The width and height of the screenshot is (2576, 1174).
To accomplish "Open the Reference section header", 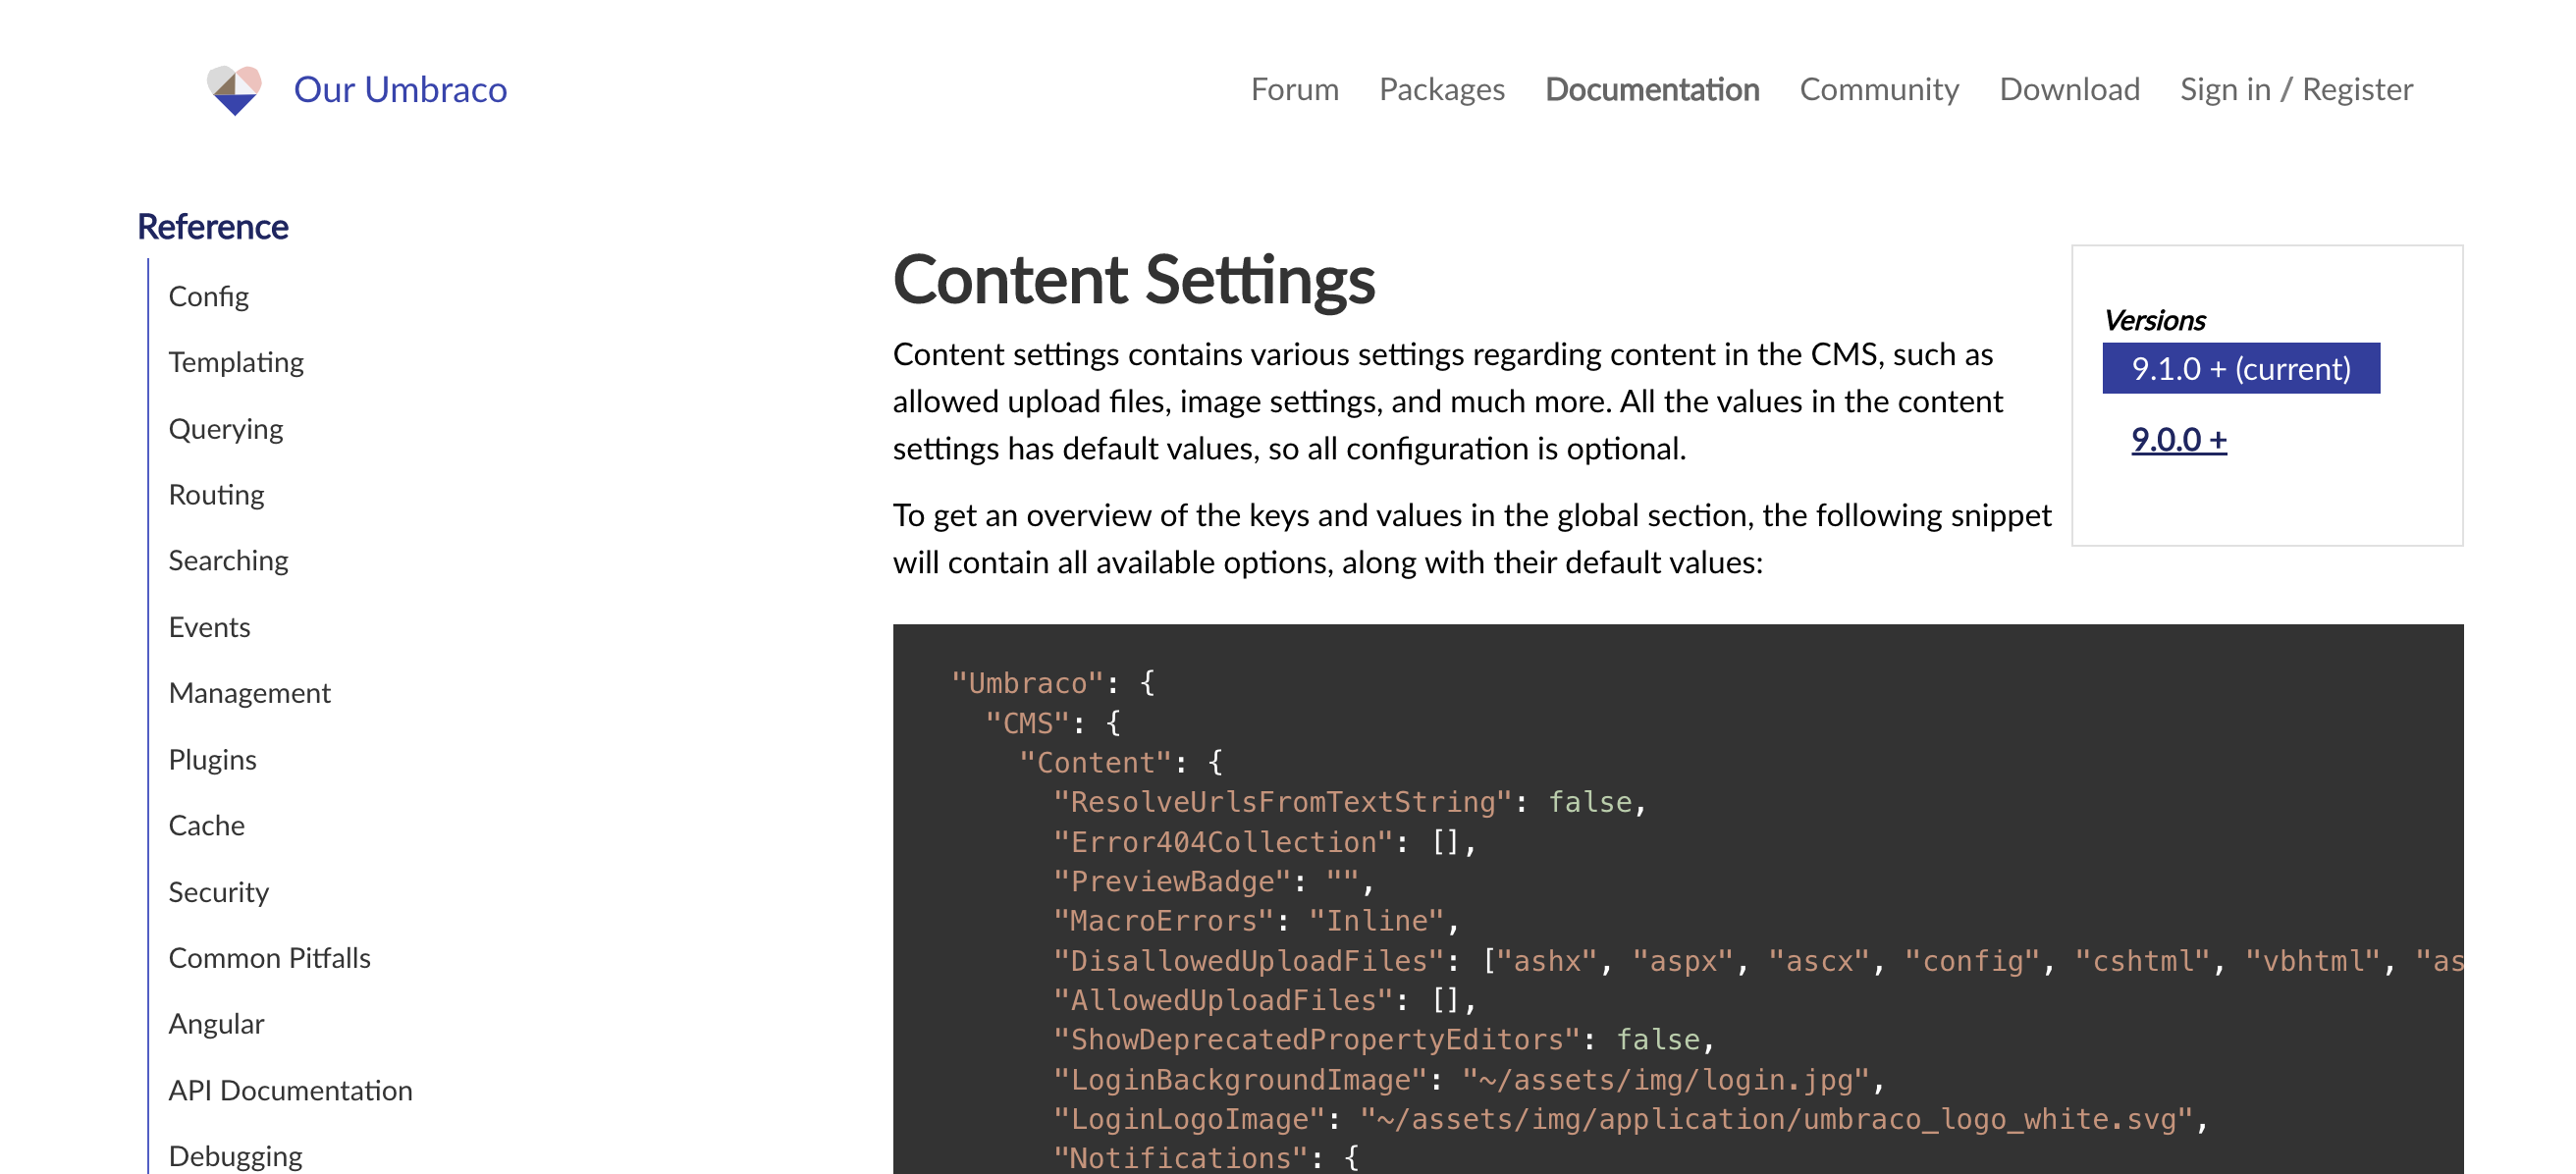I will (212, 226).
